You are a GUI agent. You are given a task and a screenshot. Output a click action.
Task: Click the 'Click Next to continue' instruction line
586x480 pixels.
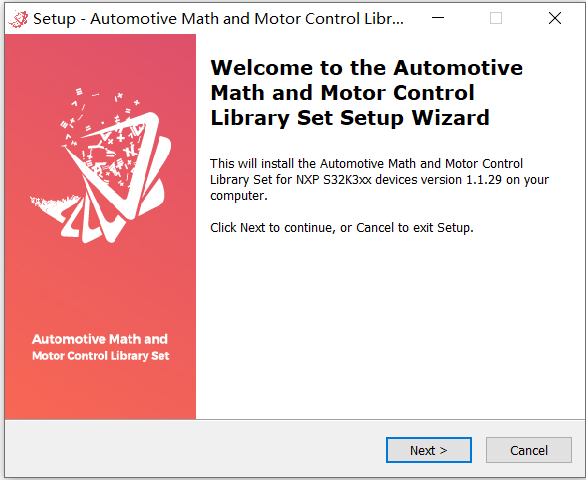pos(342,227)
